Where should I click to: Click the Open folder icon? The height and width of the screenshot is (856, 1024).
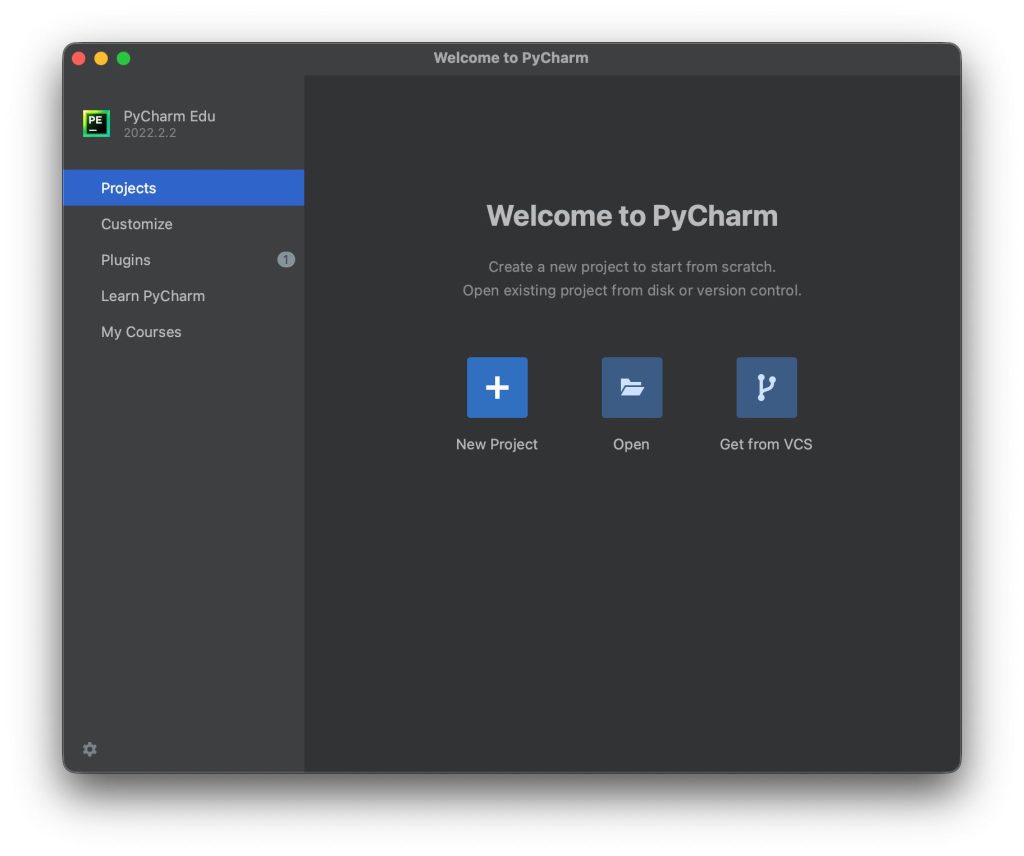(631, 388)
